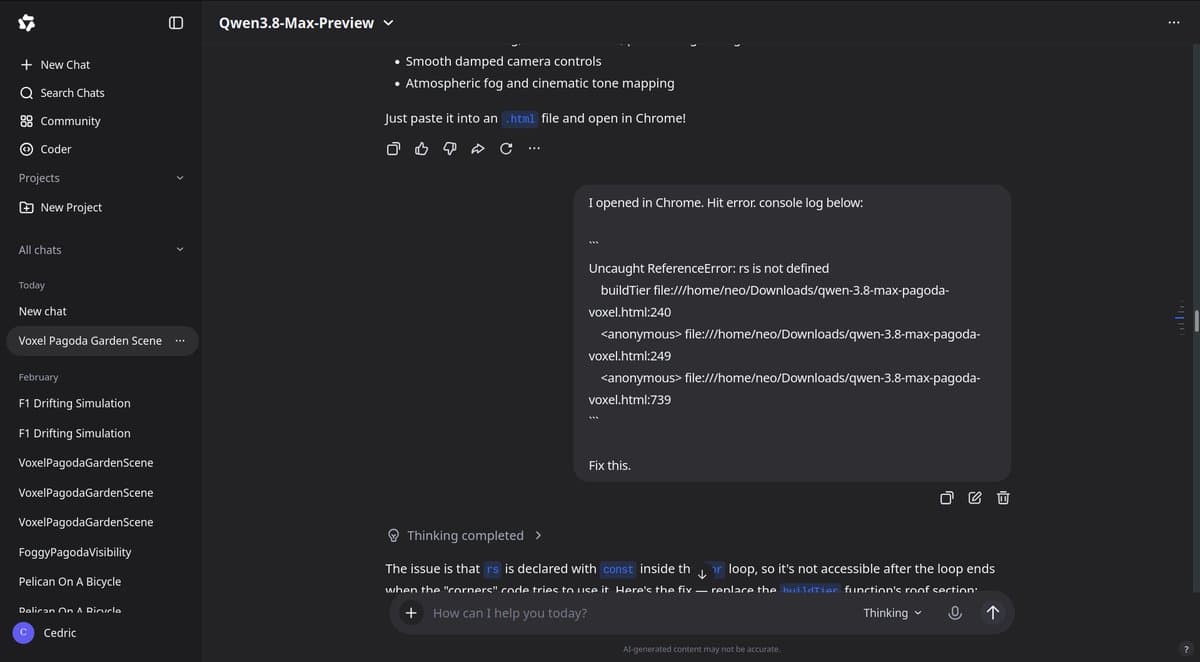
Task: Click the plus attachment button in input
Action: coord(411,613)
